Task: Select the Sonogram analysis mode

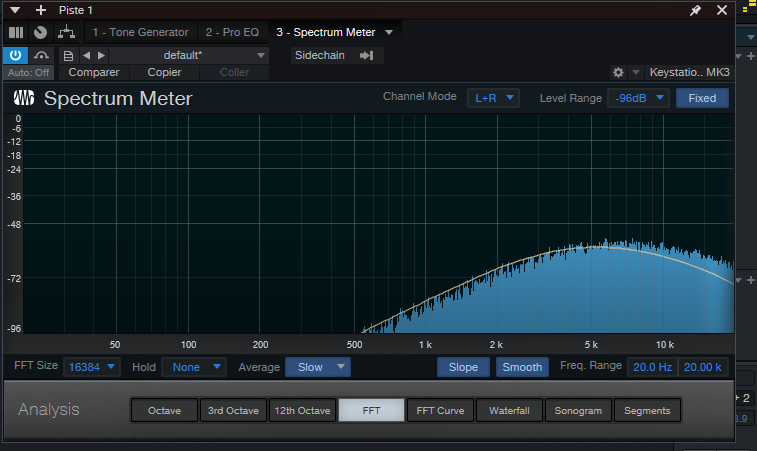Action: [578, 410]
